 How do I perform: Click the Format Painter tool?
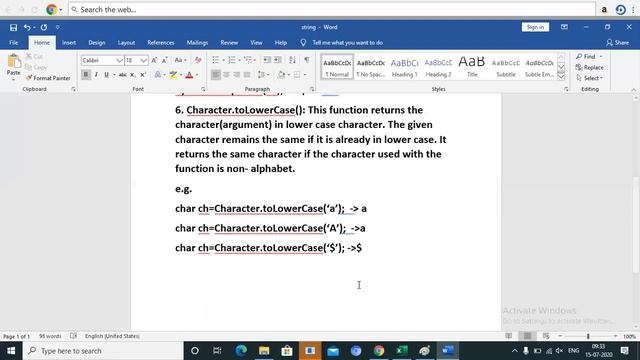[x=48, y=78]
